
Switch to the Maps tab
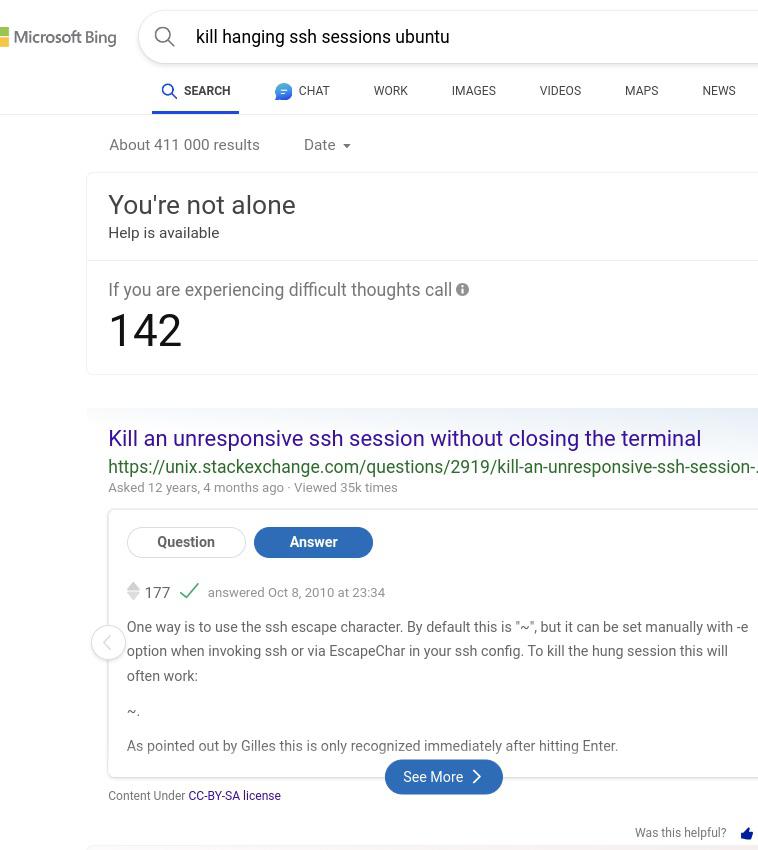641,91
